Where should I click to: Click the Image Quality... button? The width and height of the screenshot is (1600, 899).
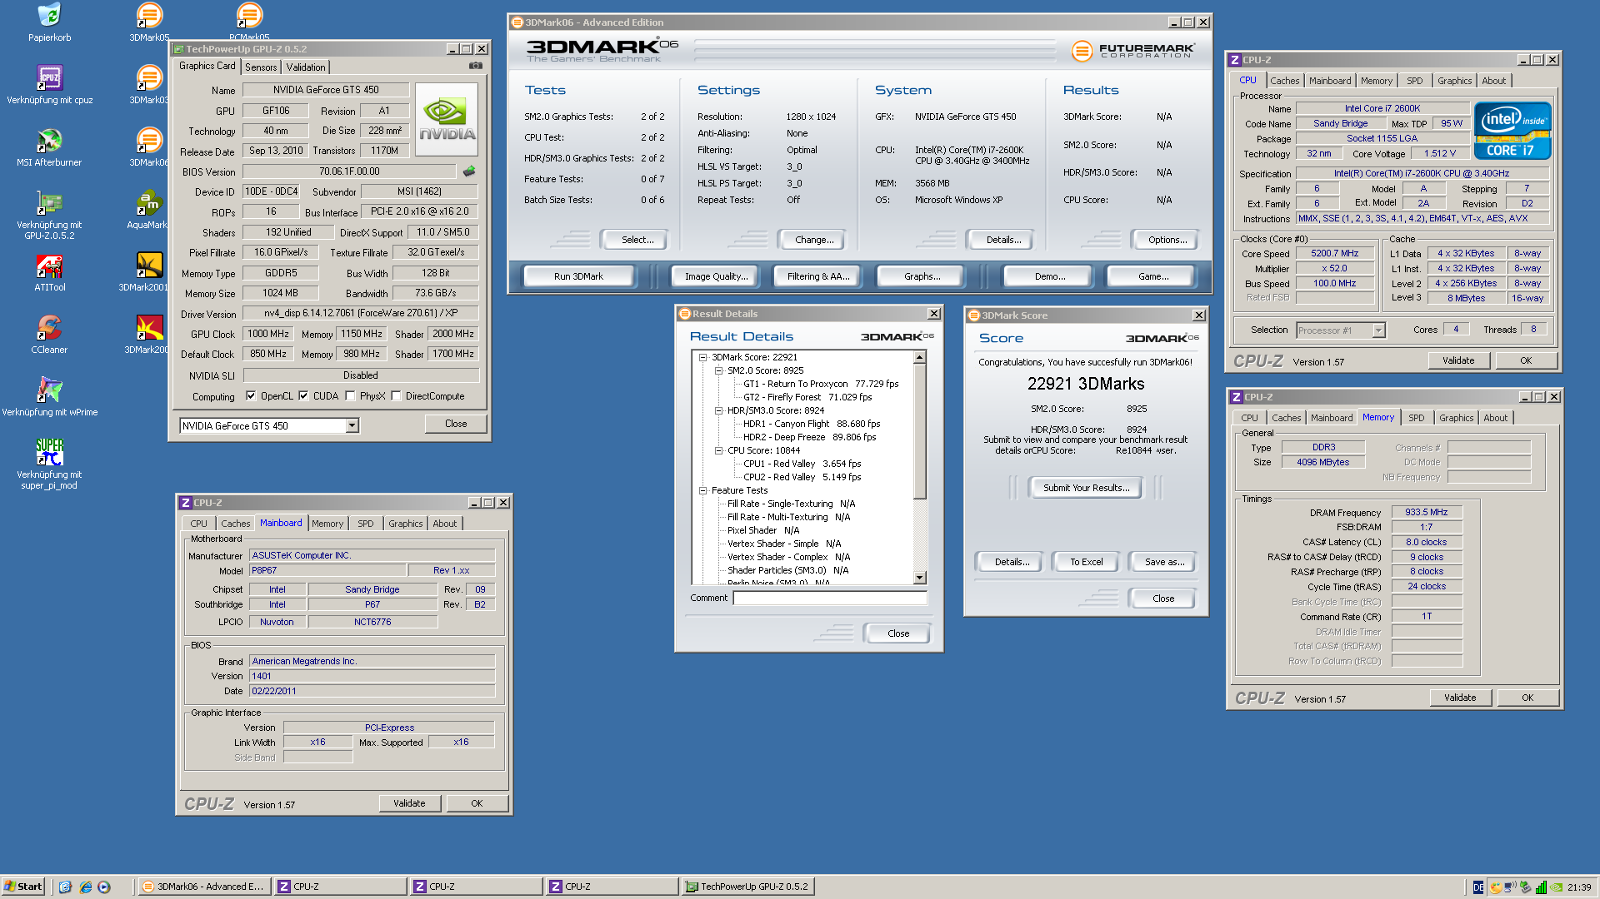tap(716, 276)
